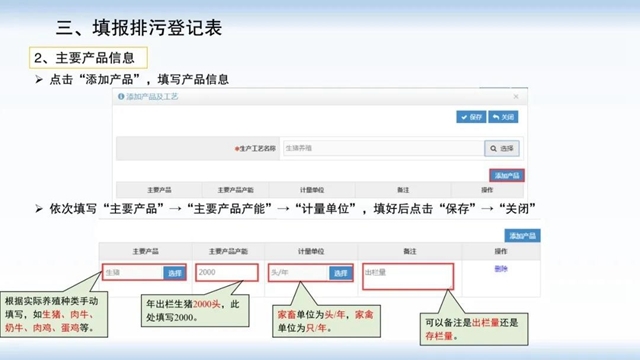The width and height of the screenshot is (640, 360).
Task: Click the 操作 header in the upper table
Action: pyautogui.click(x=487, y=190)
